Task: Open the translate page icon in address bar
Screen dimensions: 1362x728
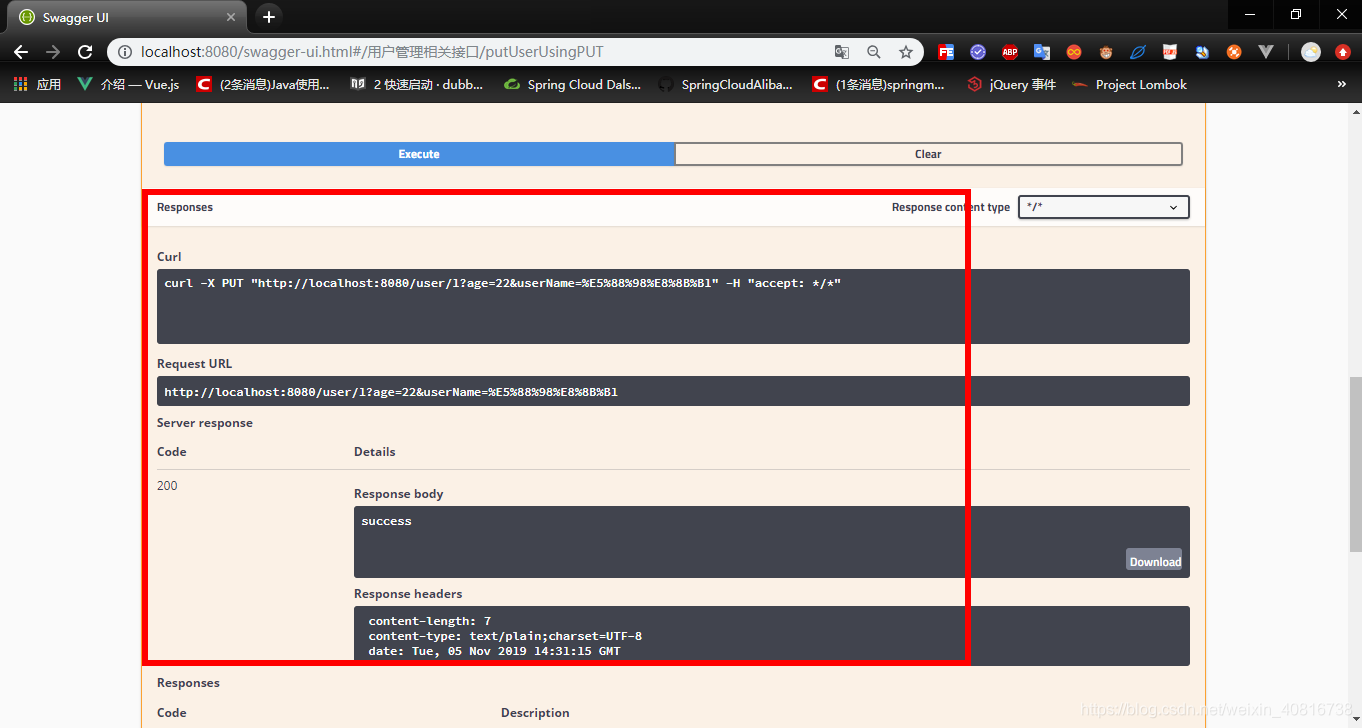Action: coord(842,52)
